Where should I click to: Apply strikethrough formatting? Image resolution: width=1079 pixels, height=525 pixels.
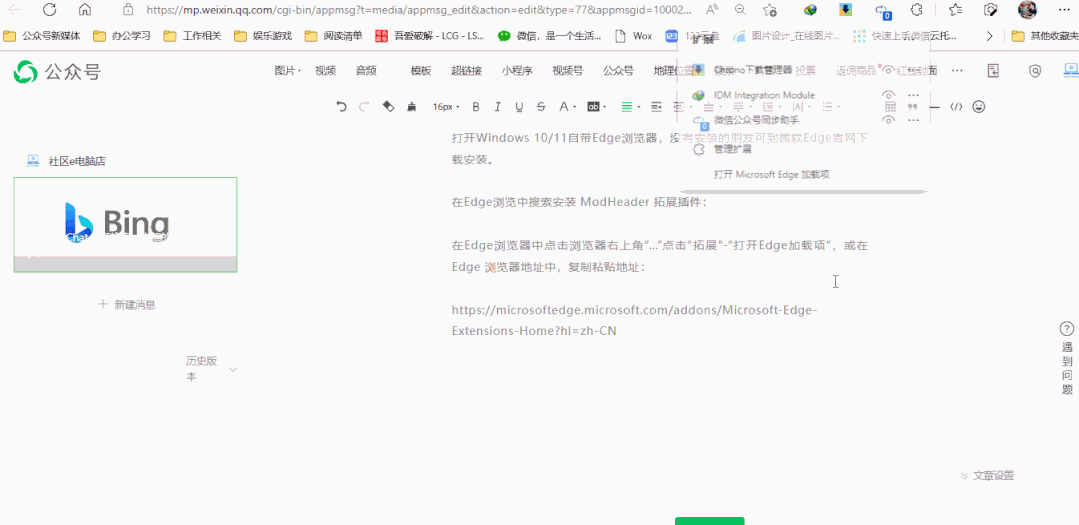(x=541, y=107)
